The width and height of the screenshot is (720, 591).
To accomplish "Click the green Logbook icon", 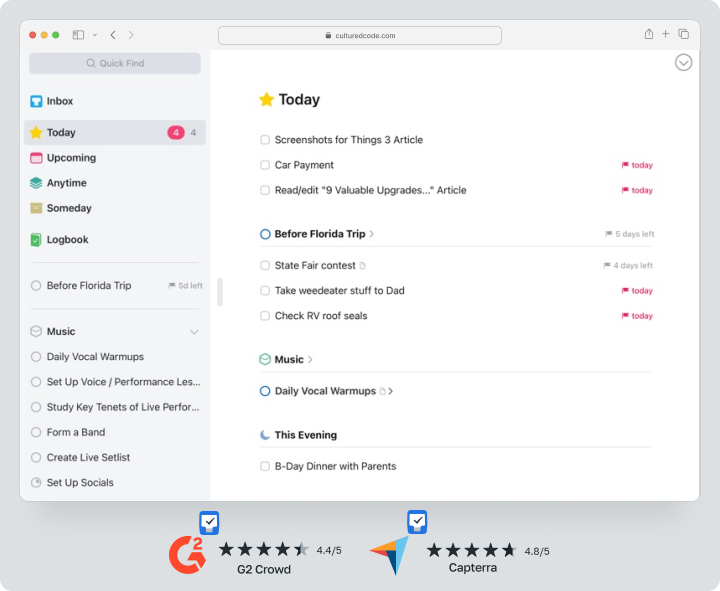I will [x=36, y=240].
